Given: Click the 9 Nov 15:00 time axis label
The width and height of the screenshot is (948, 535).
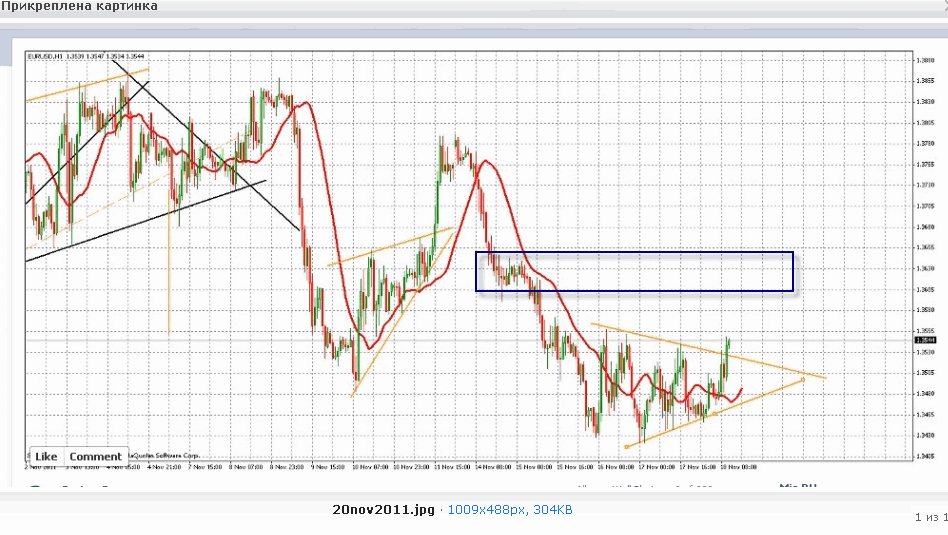Looking at the screenshot, I should click(x=328, y=467).
